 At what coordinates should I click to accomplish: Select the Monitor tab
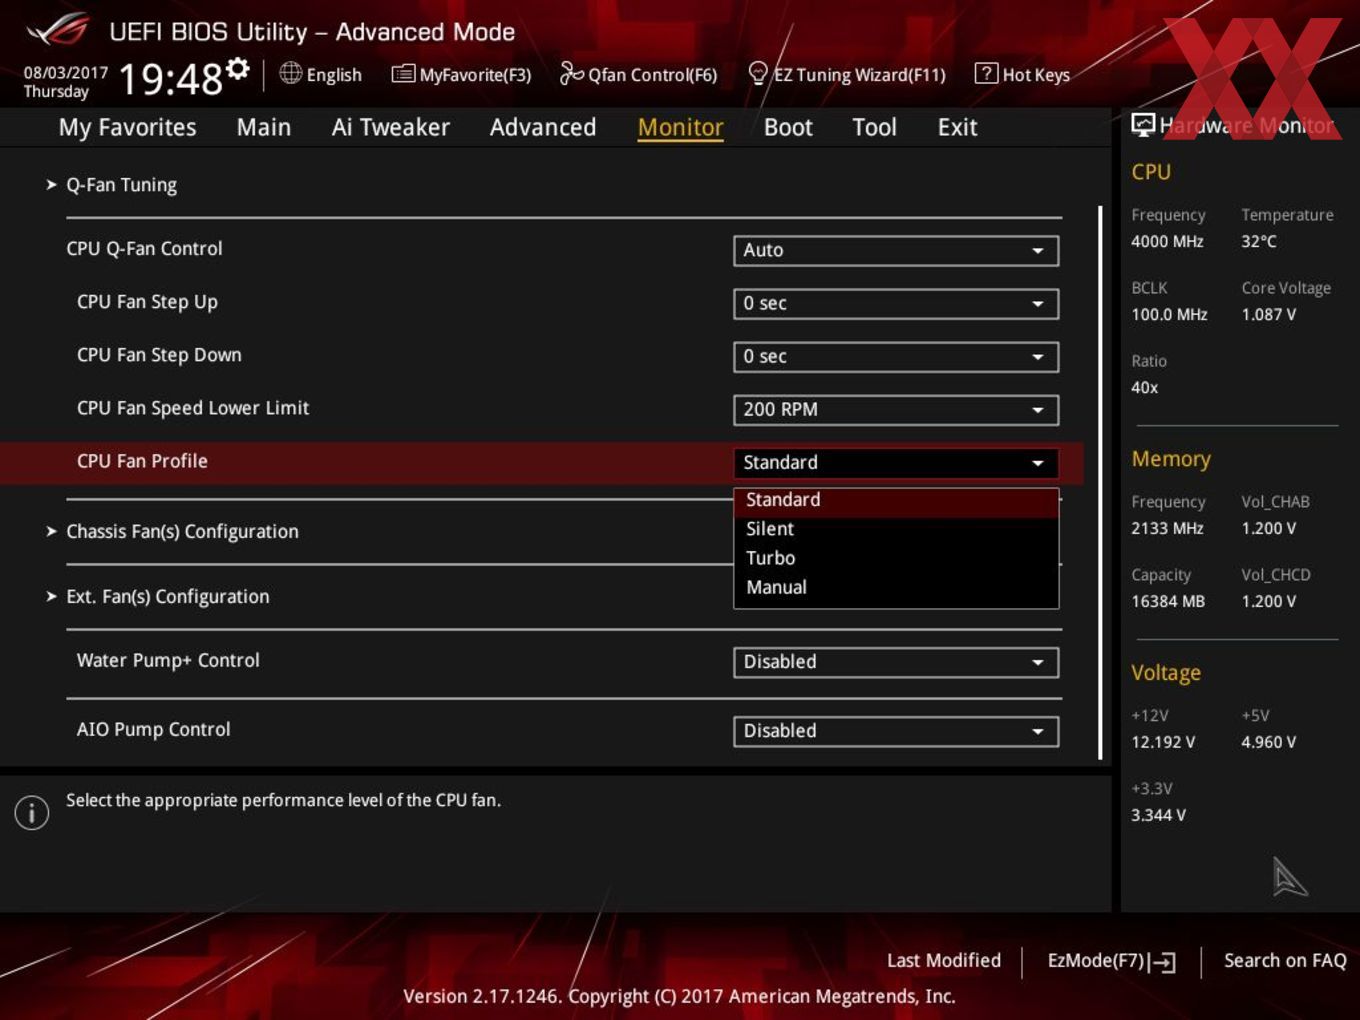[680, 127]
